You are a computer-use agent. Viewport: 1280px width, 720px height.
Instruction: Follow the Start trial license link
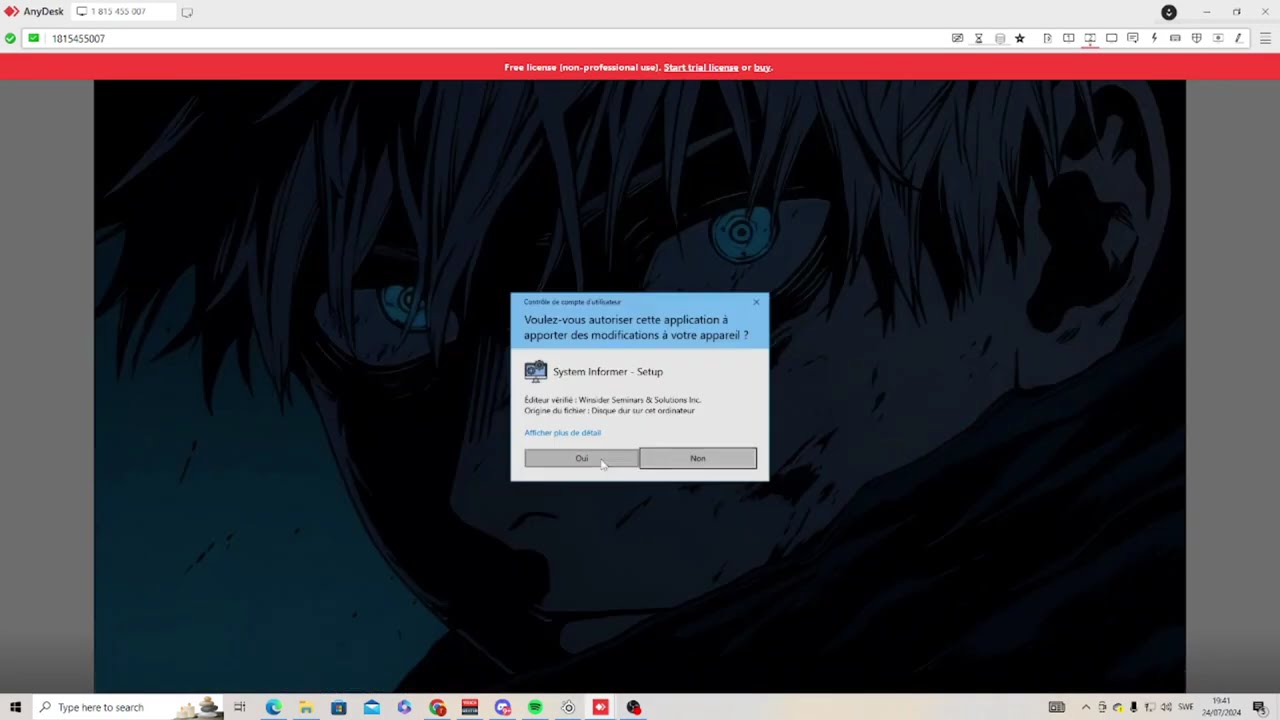point(701,68)
